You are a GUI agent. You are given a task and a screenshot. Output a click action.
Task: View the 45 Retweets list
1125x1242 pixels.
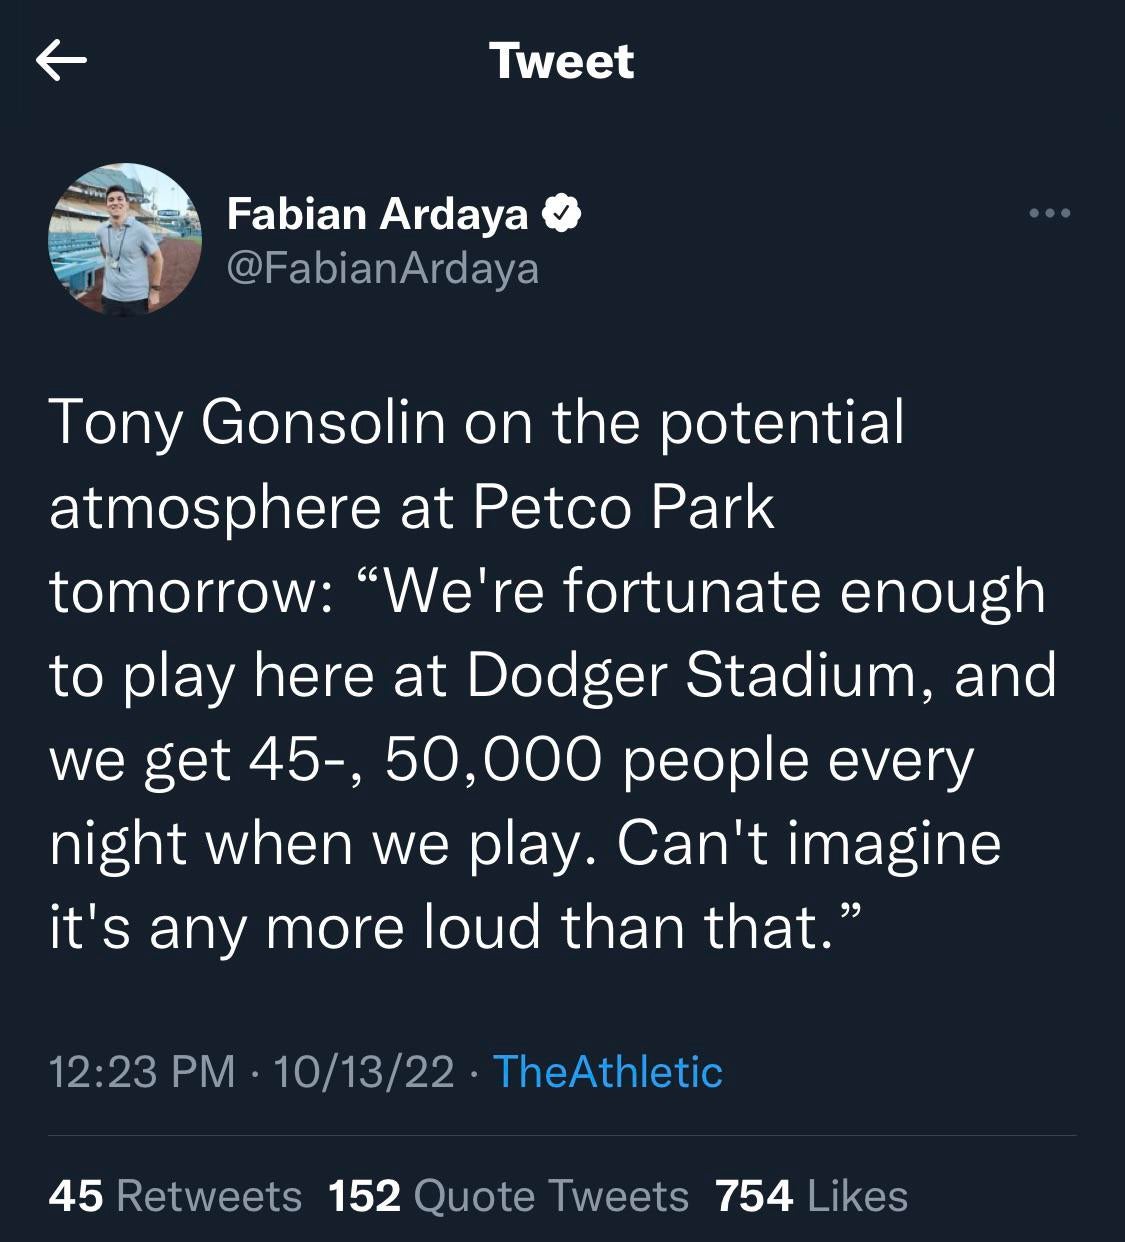(x=175, y=1196)
